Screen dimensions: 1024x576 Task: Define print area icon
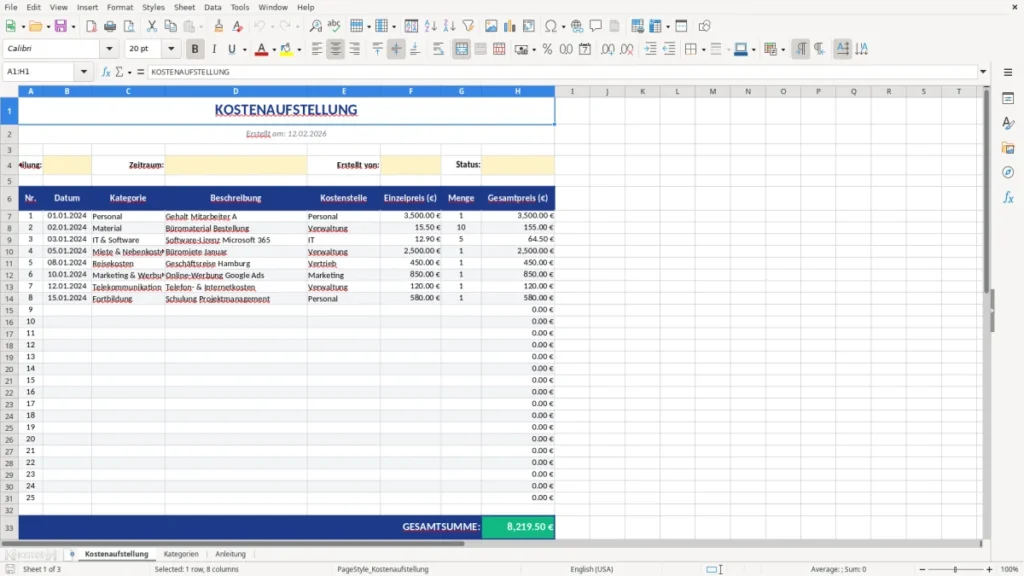pos(637,26)
